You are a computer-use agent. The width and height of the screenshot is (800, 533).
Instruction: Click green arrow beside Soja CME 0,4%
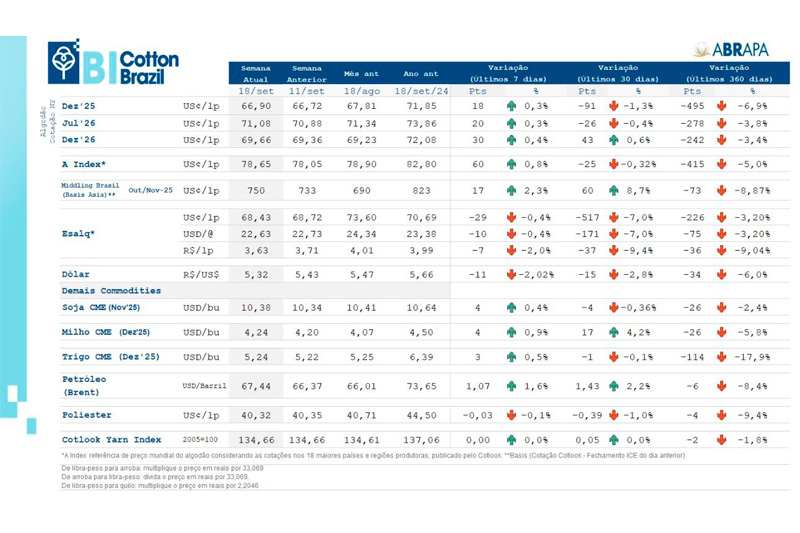(x=511, y=306)
